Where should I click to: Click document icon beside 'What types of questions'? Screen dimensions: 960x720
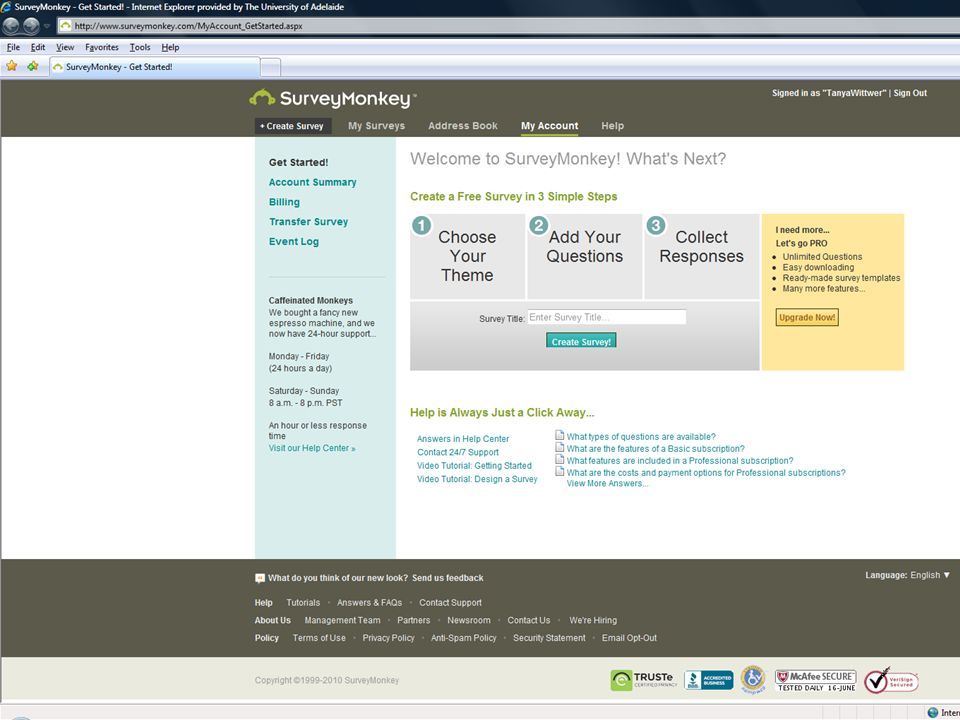pos(560,435)
